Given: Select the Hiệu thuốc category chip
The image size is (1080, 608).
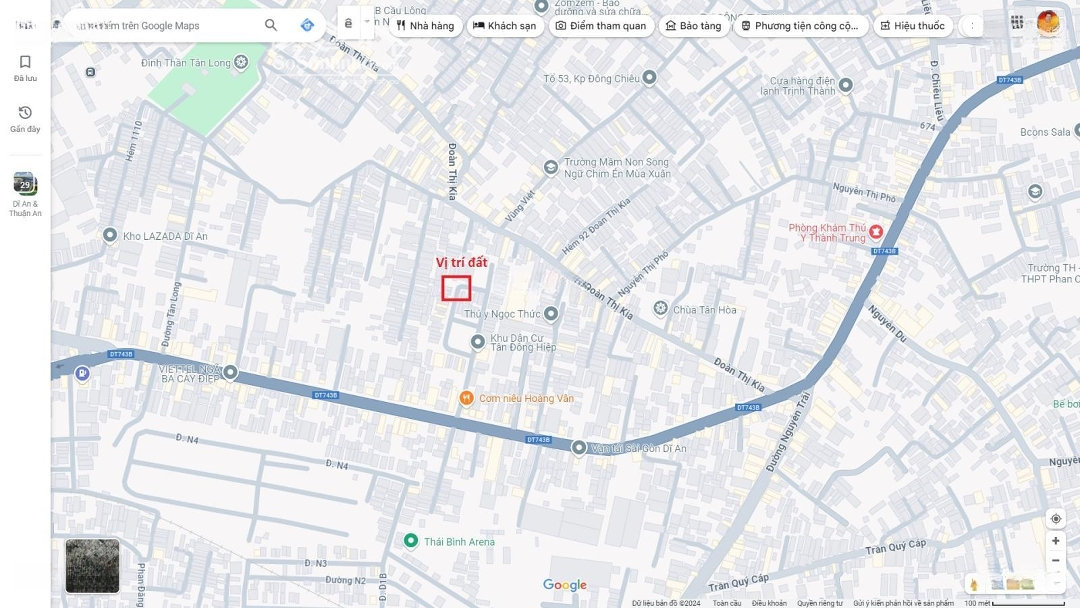Looking at the screenshot, I should pos(912,26).
